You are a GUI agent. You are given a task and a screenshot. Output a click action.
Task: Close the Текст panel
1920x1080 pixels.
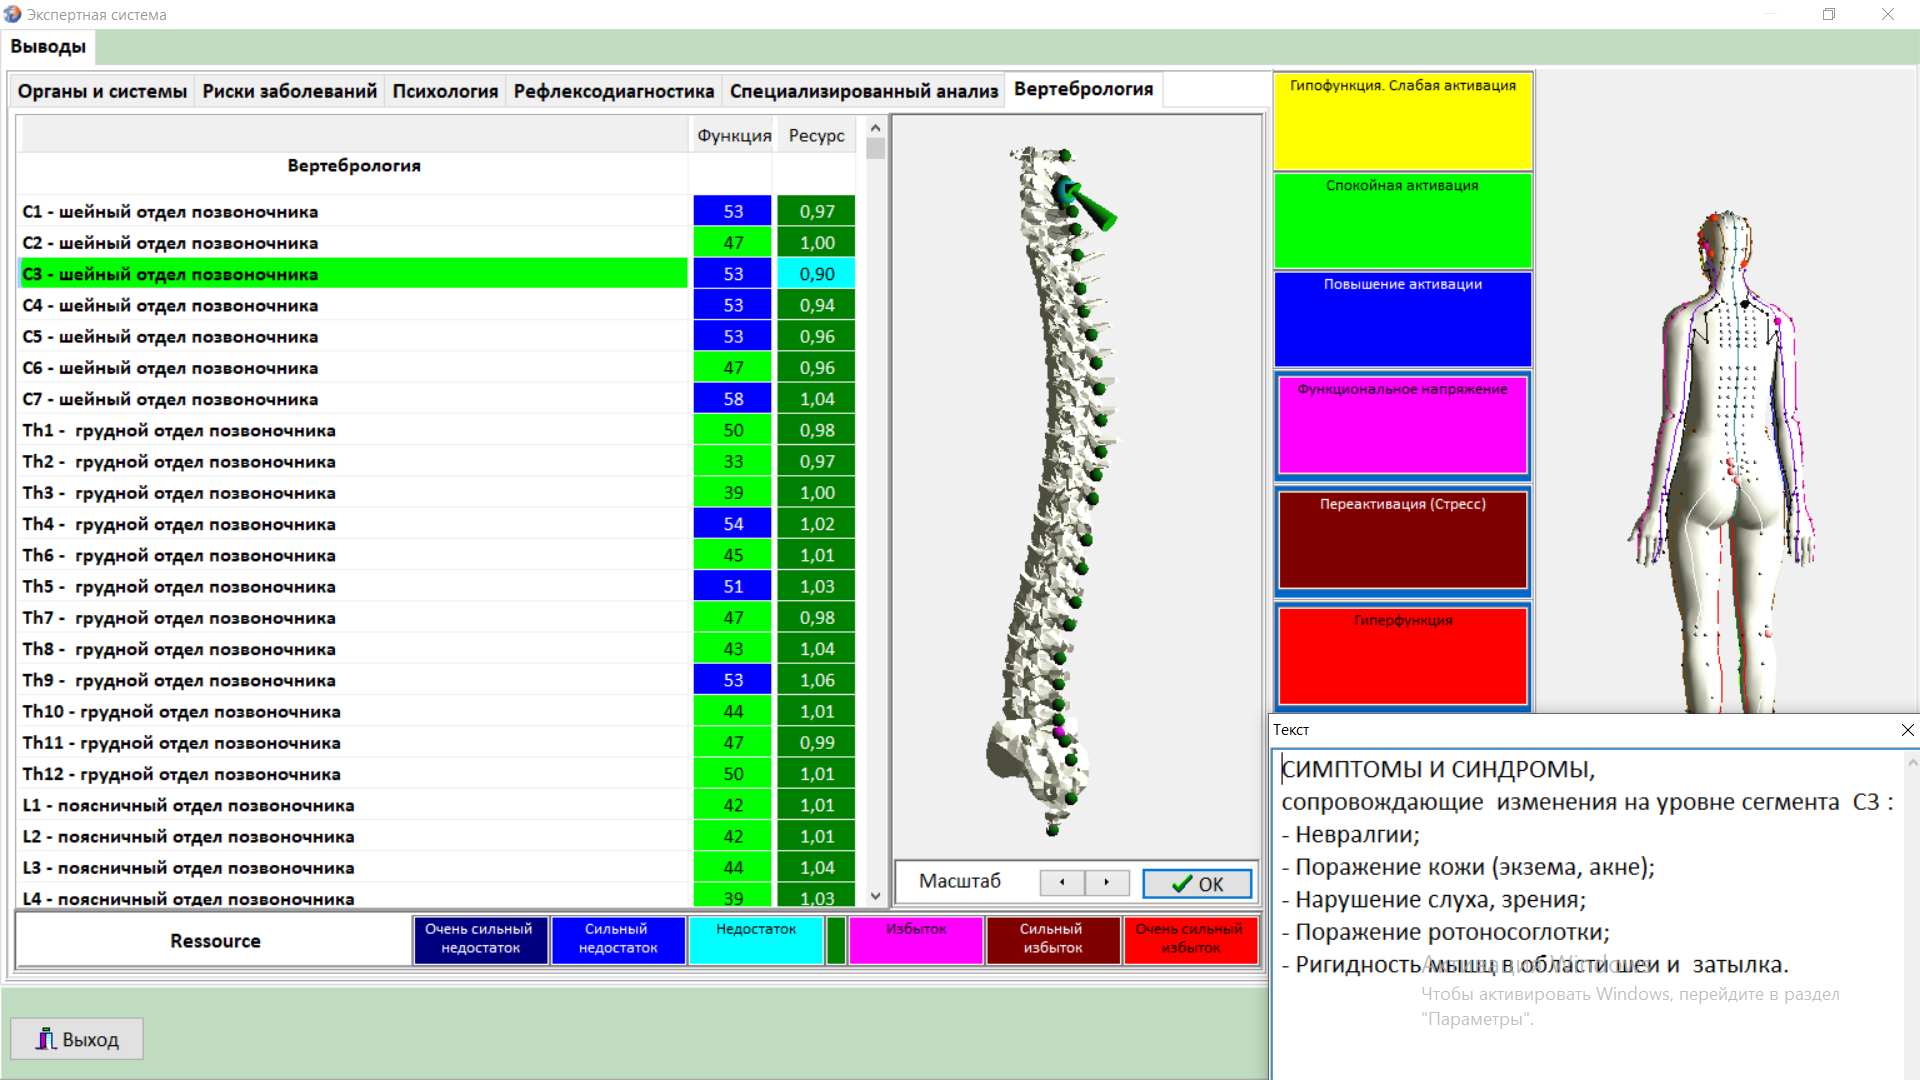1907,730
